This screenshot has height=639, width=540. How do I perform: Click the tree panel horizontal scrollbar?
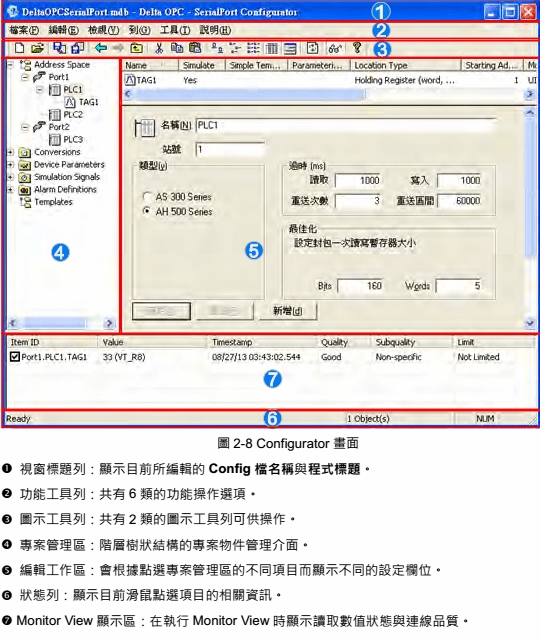(62, 324)
